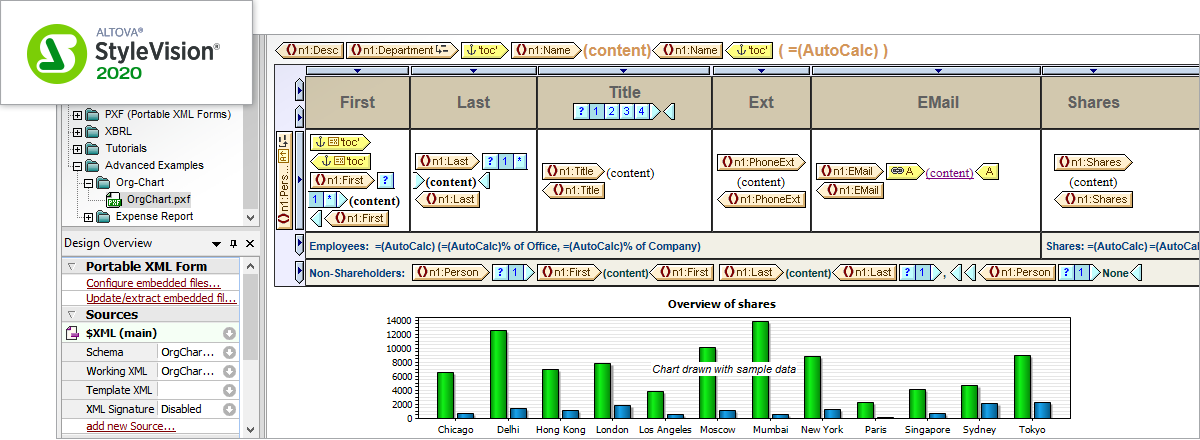This screenshot has width=1200, height=440.
Task: Click the n1:Shares opening tag
Action: click(x=1092, y=162)
